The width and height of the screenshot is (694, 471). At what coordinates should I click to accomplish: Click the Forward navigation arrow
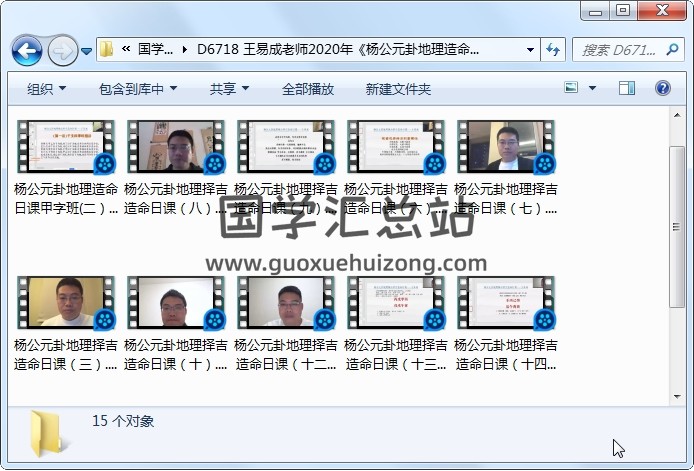(62, 50)
